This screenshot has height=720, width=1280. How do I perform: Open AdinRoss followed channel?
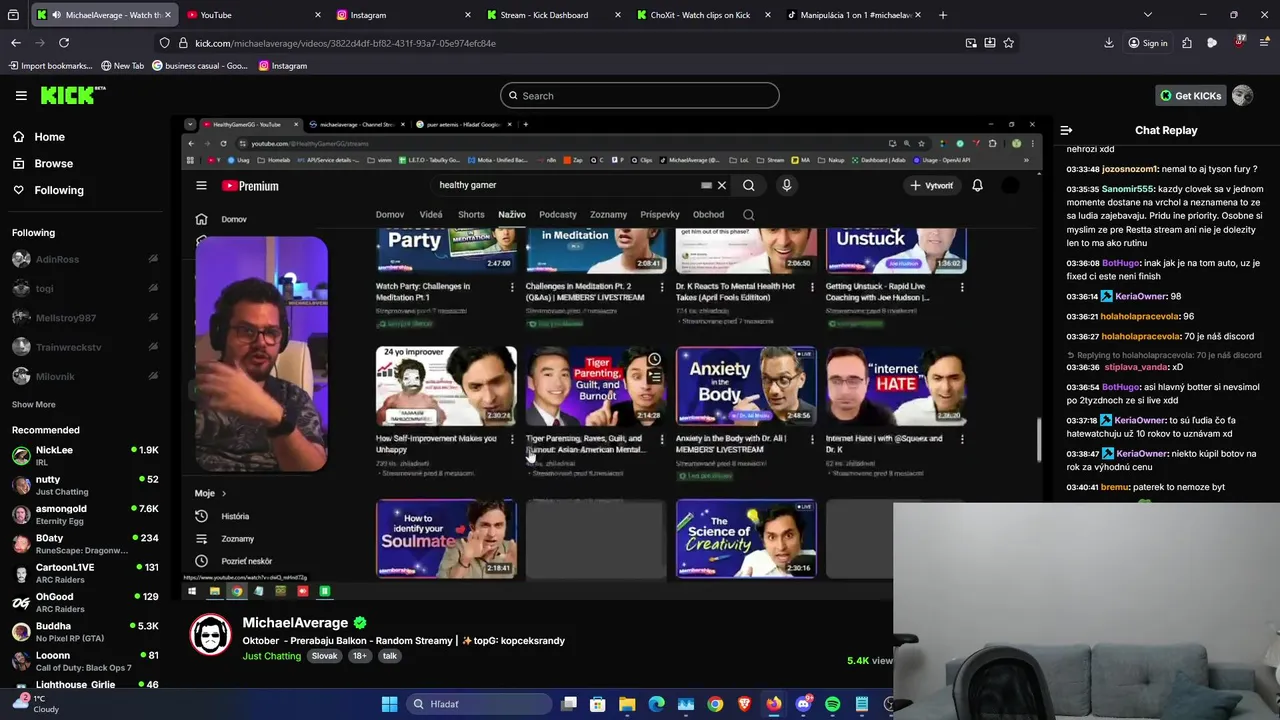pos(57,259)
